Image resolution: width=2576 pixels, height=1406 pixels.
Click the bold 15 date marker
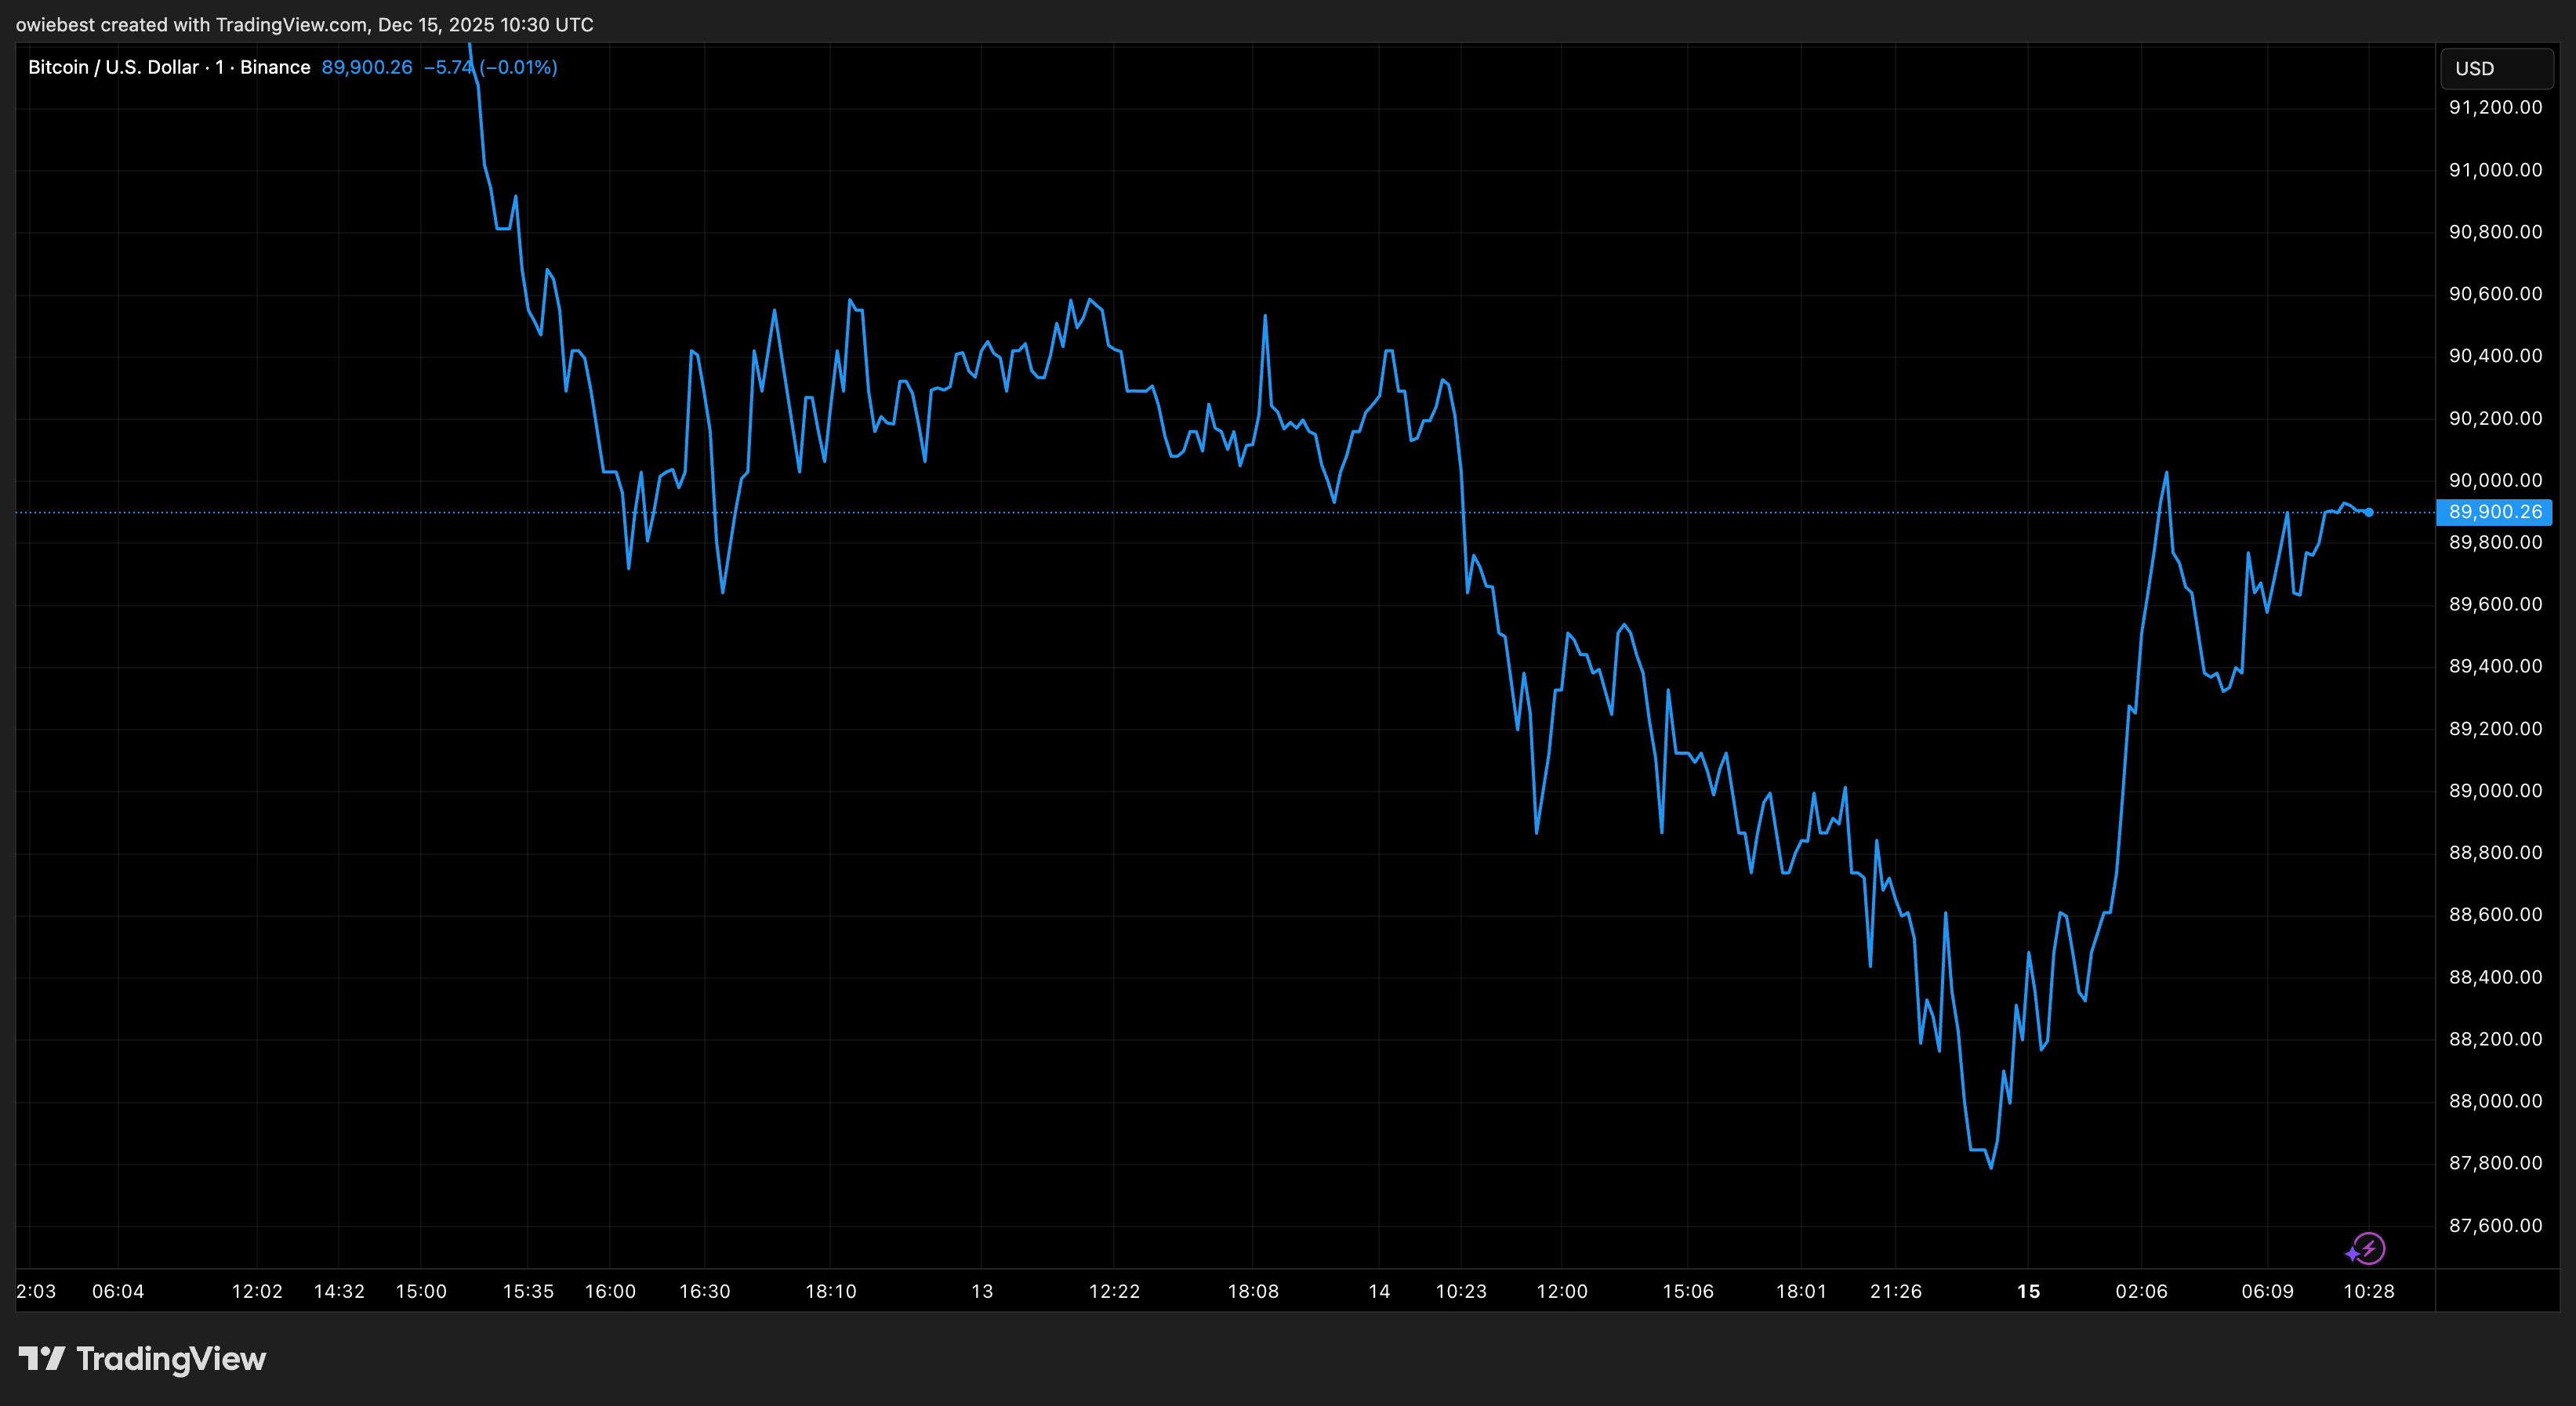2028,1291
